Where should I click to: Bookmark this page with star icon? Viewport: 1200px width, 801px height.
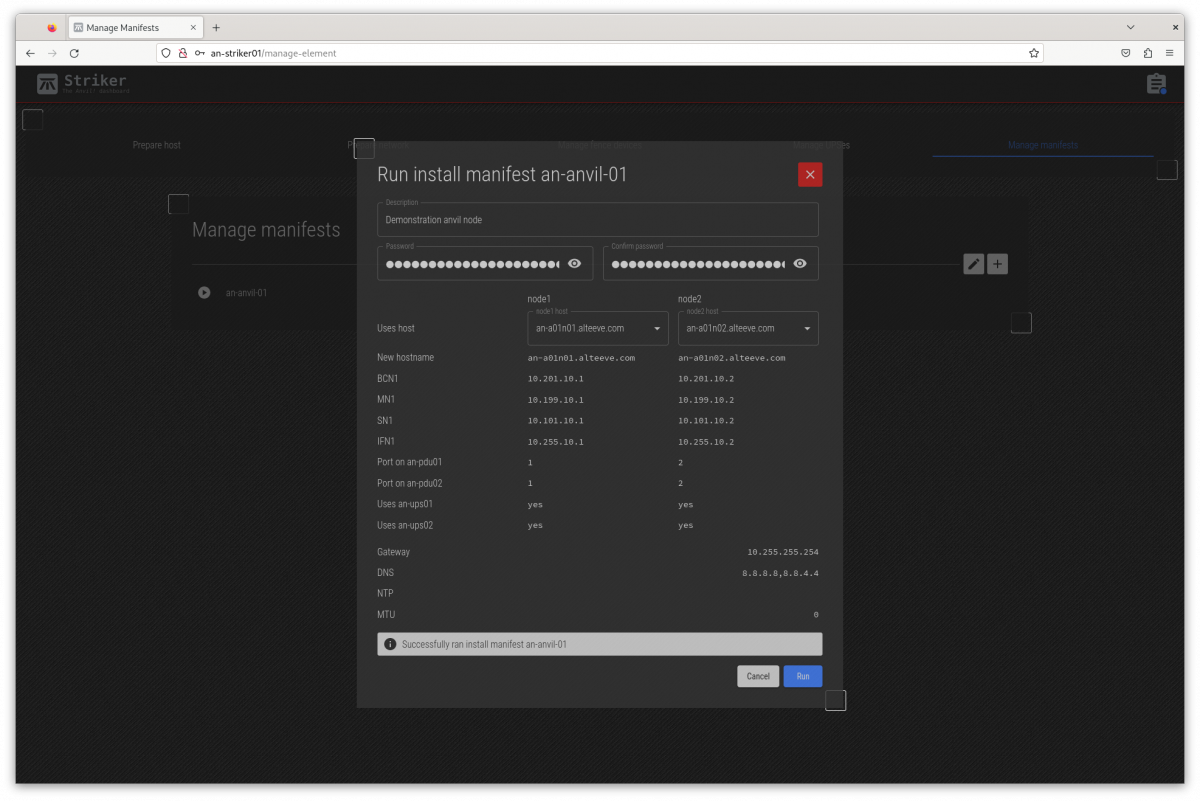click(x=1034, y=53)
